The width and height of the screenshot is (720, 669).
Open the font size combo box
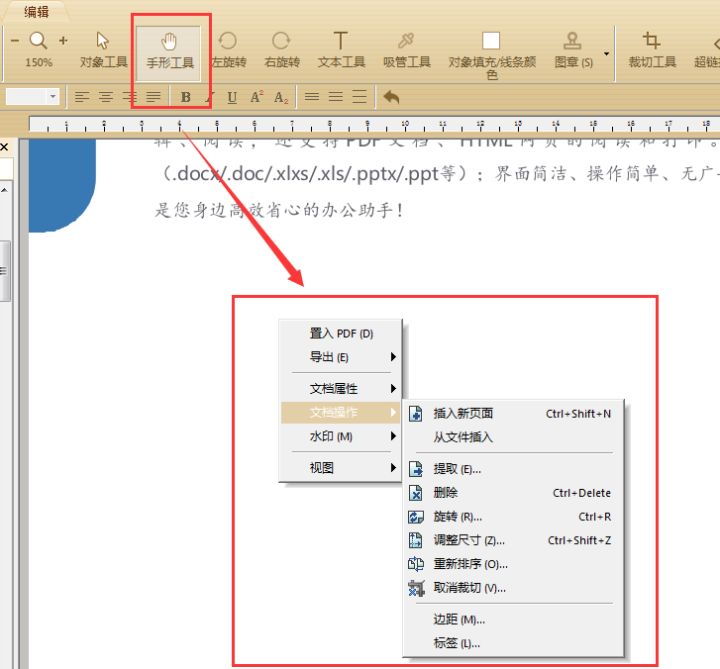click(32, 96)
